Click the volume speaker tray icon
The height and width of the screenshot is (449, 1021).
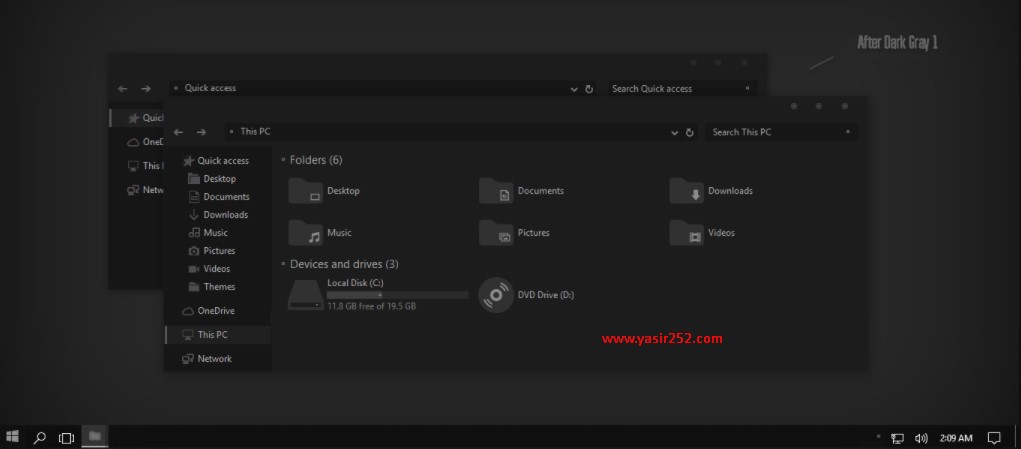pos(921,437)
